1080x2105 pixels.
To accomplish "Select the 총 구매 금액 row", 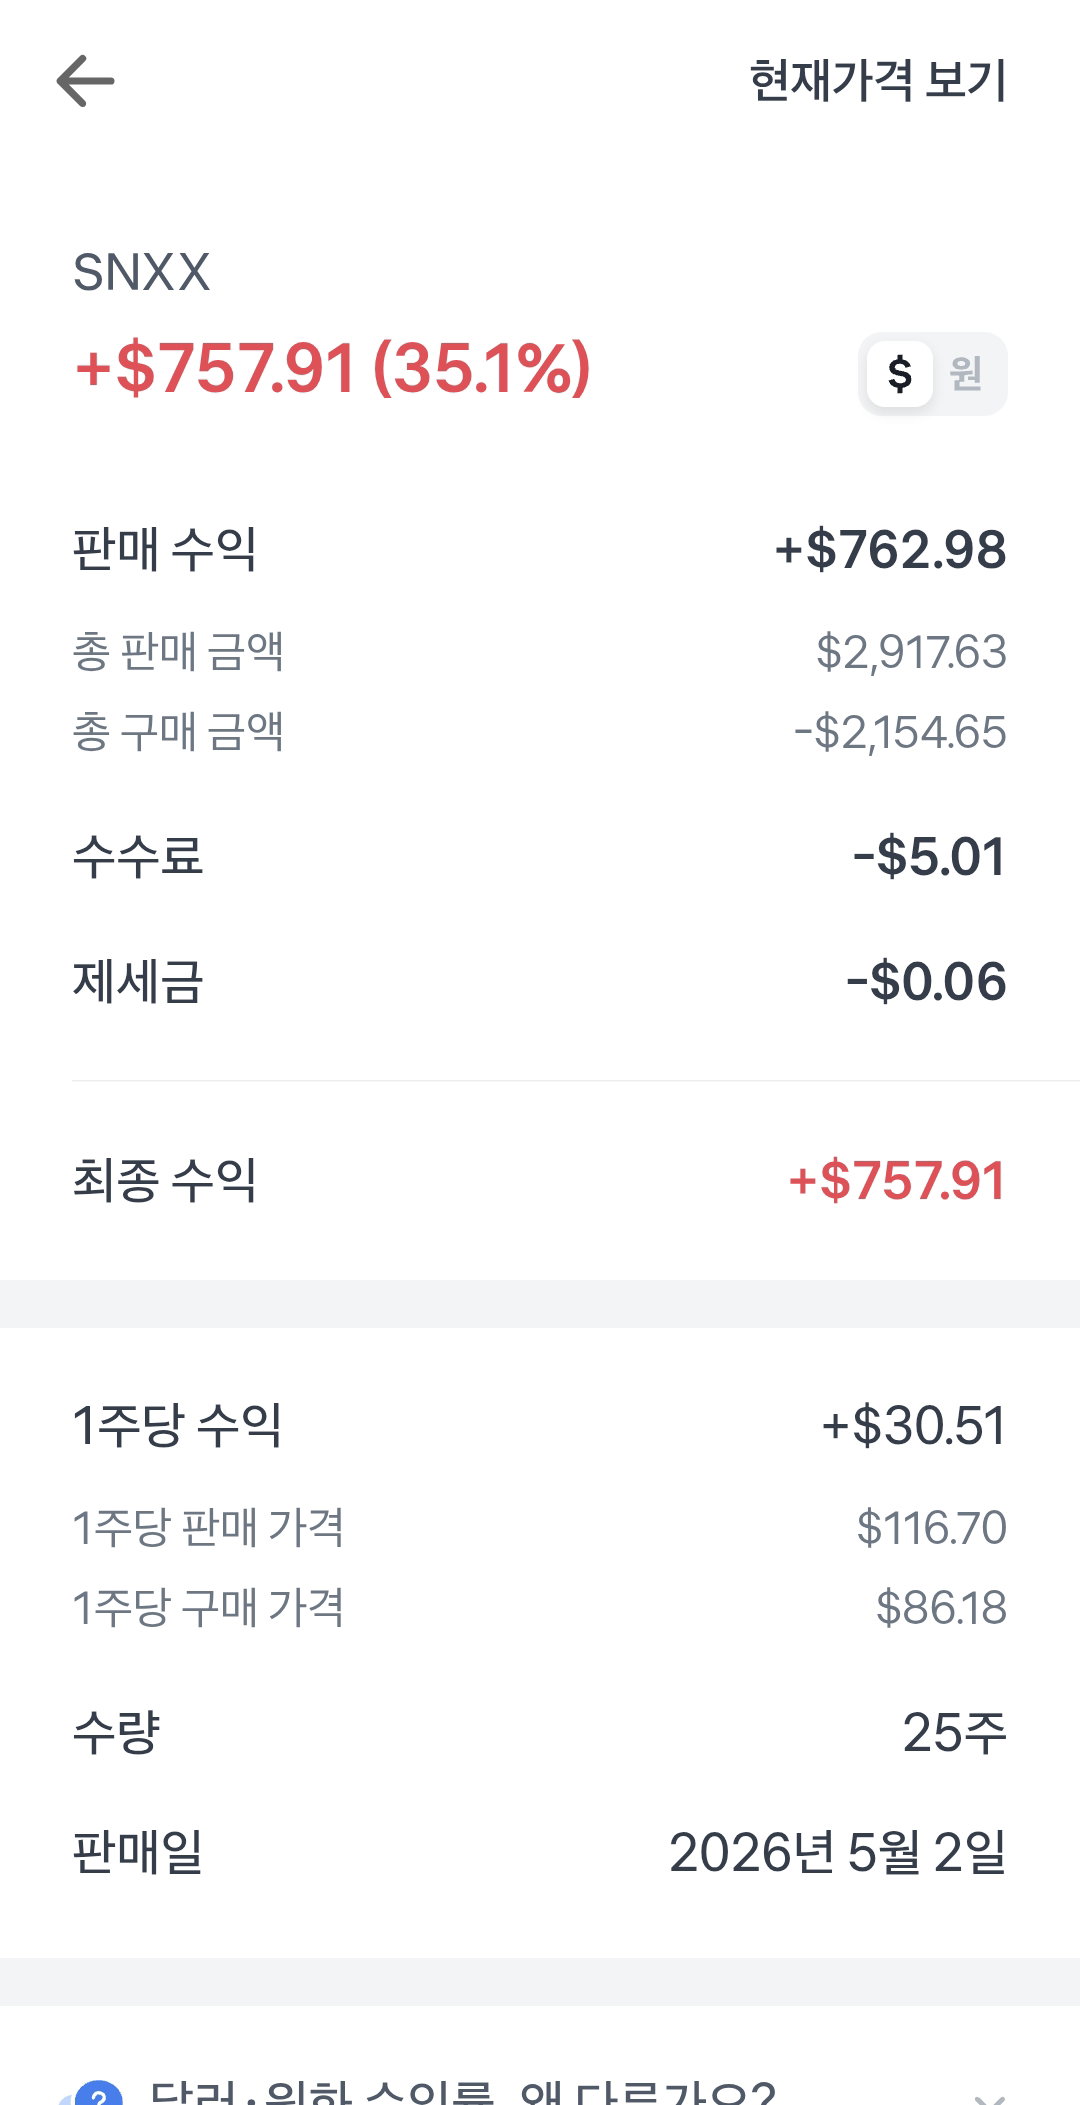I will tap(540, 732).
